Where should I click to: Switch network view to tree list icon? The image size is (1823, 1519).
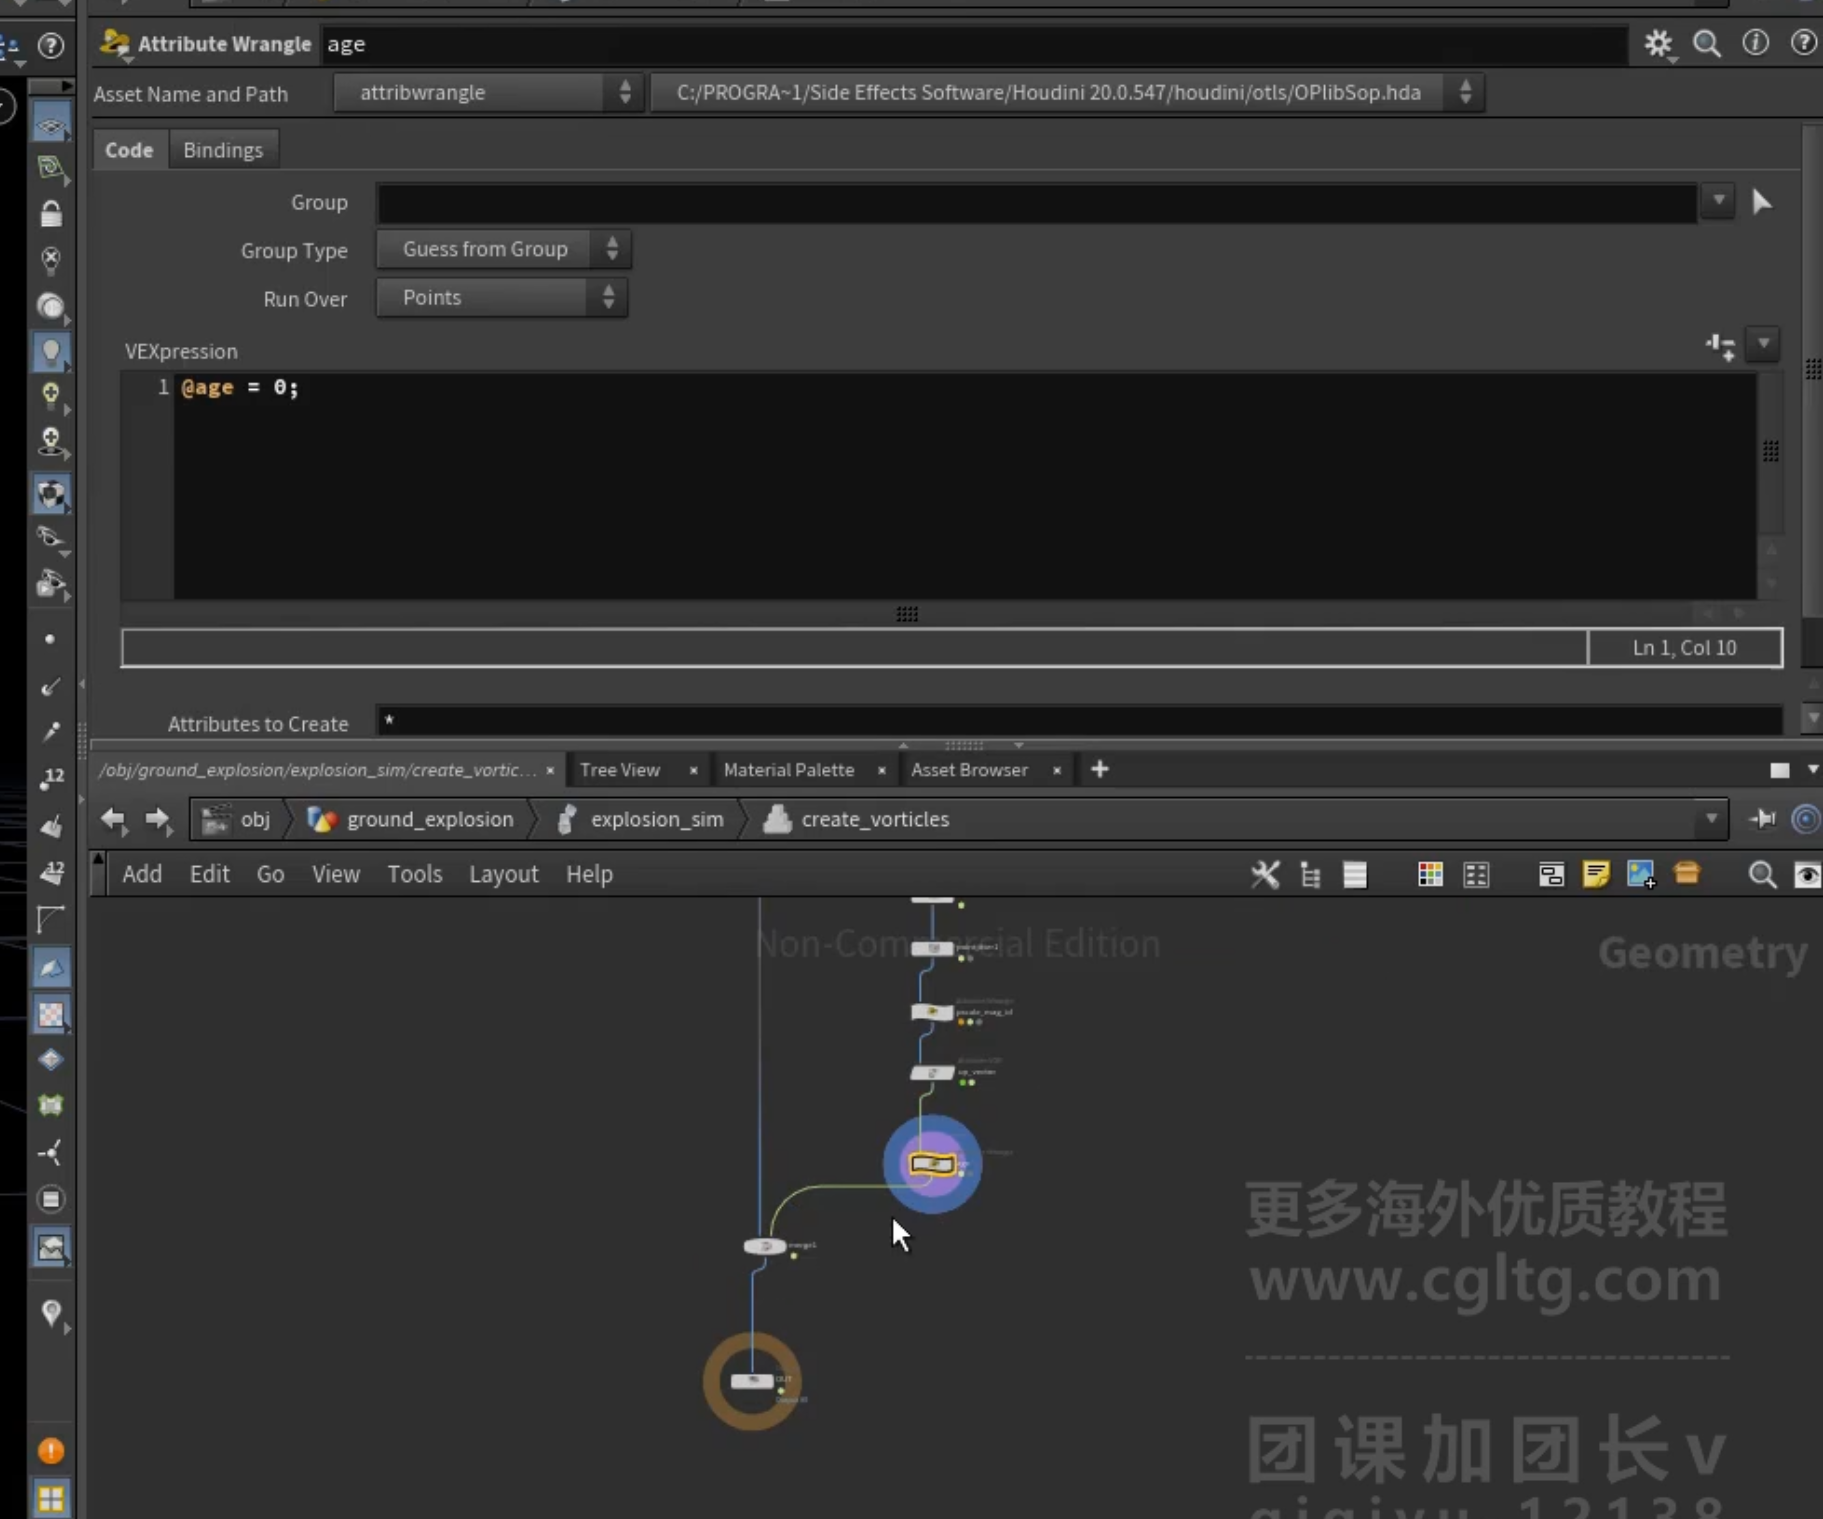point(1310,875)
